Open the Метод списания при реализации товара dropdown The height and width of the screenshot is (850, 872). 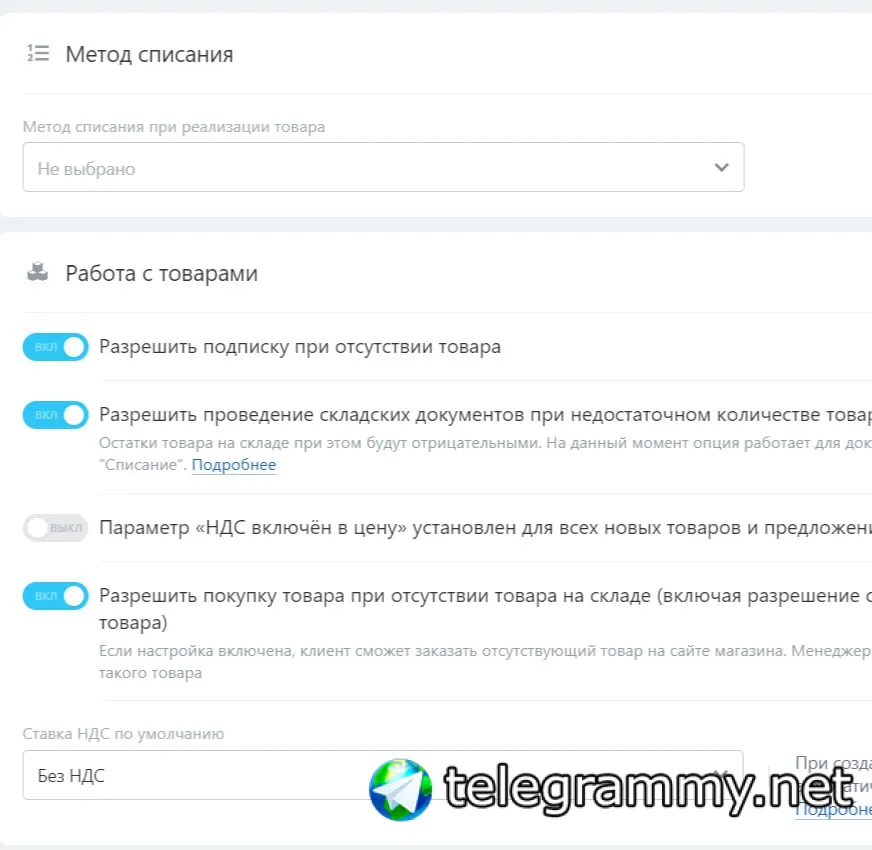pos(383,167)
